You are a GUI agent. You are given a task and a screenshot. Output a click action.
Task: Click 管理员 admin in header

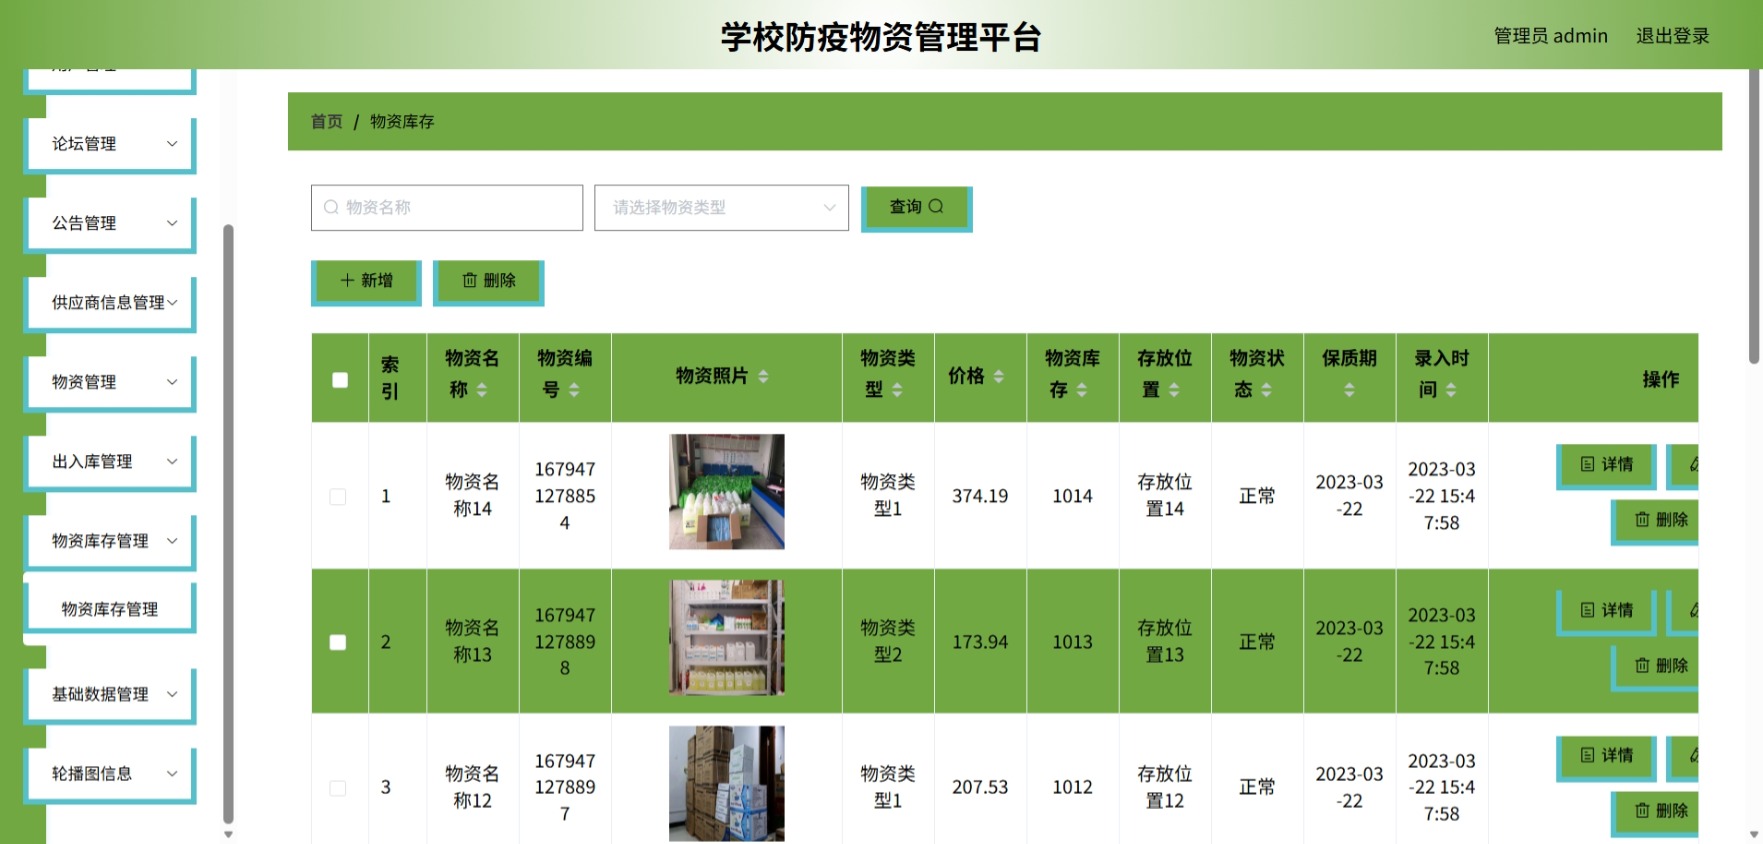pyautogui.click(x=1550, y=36)
